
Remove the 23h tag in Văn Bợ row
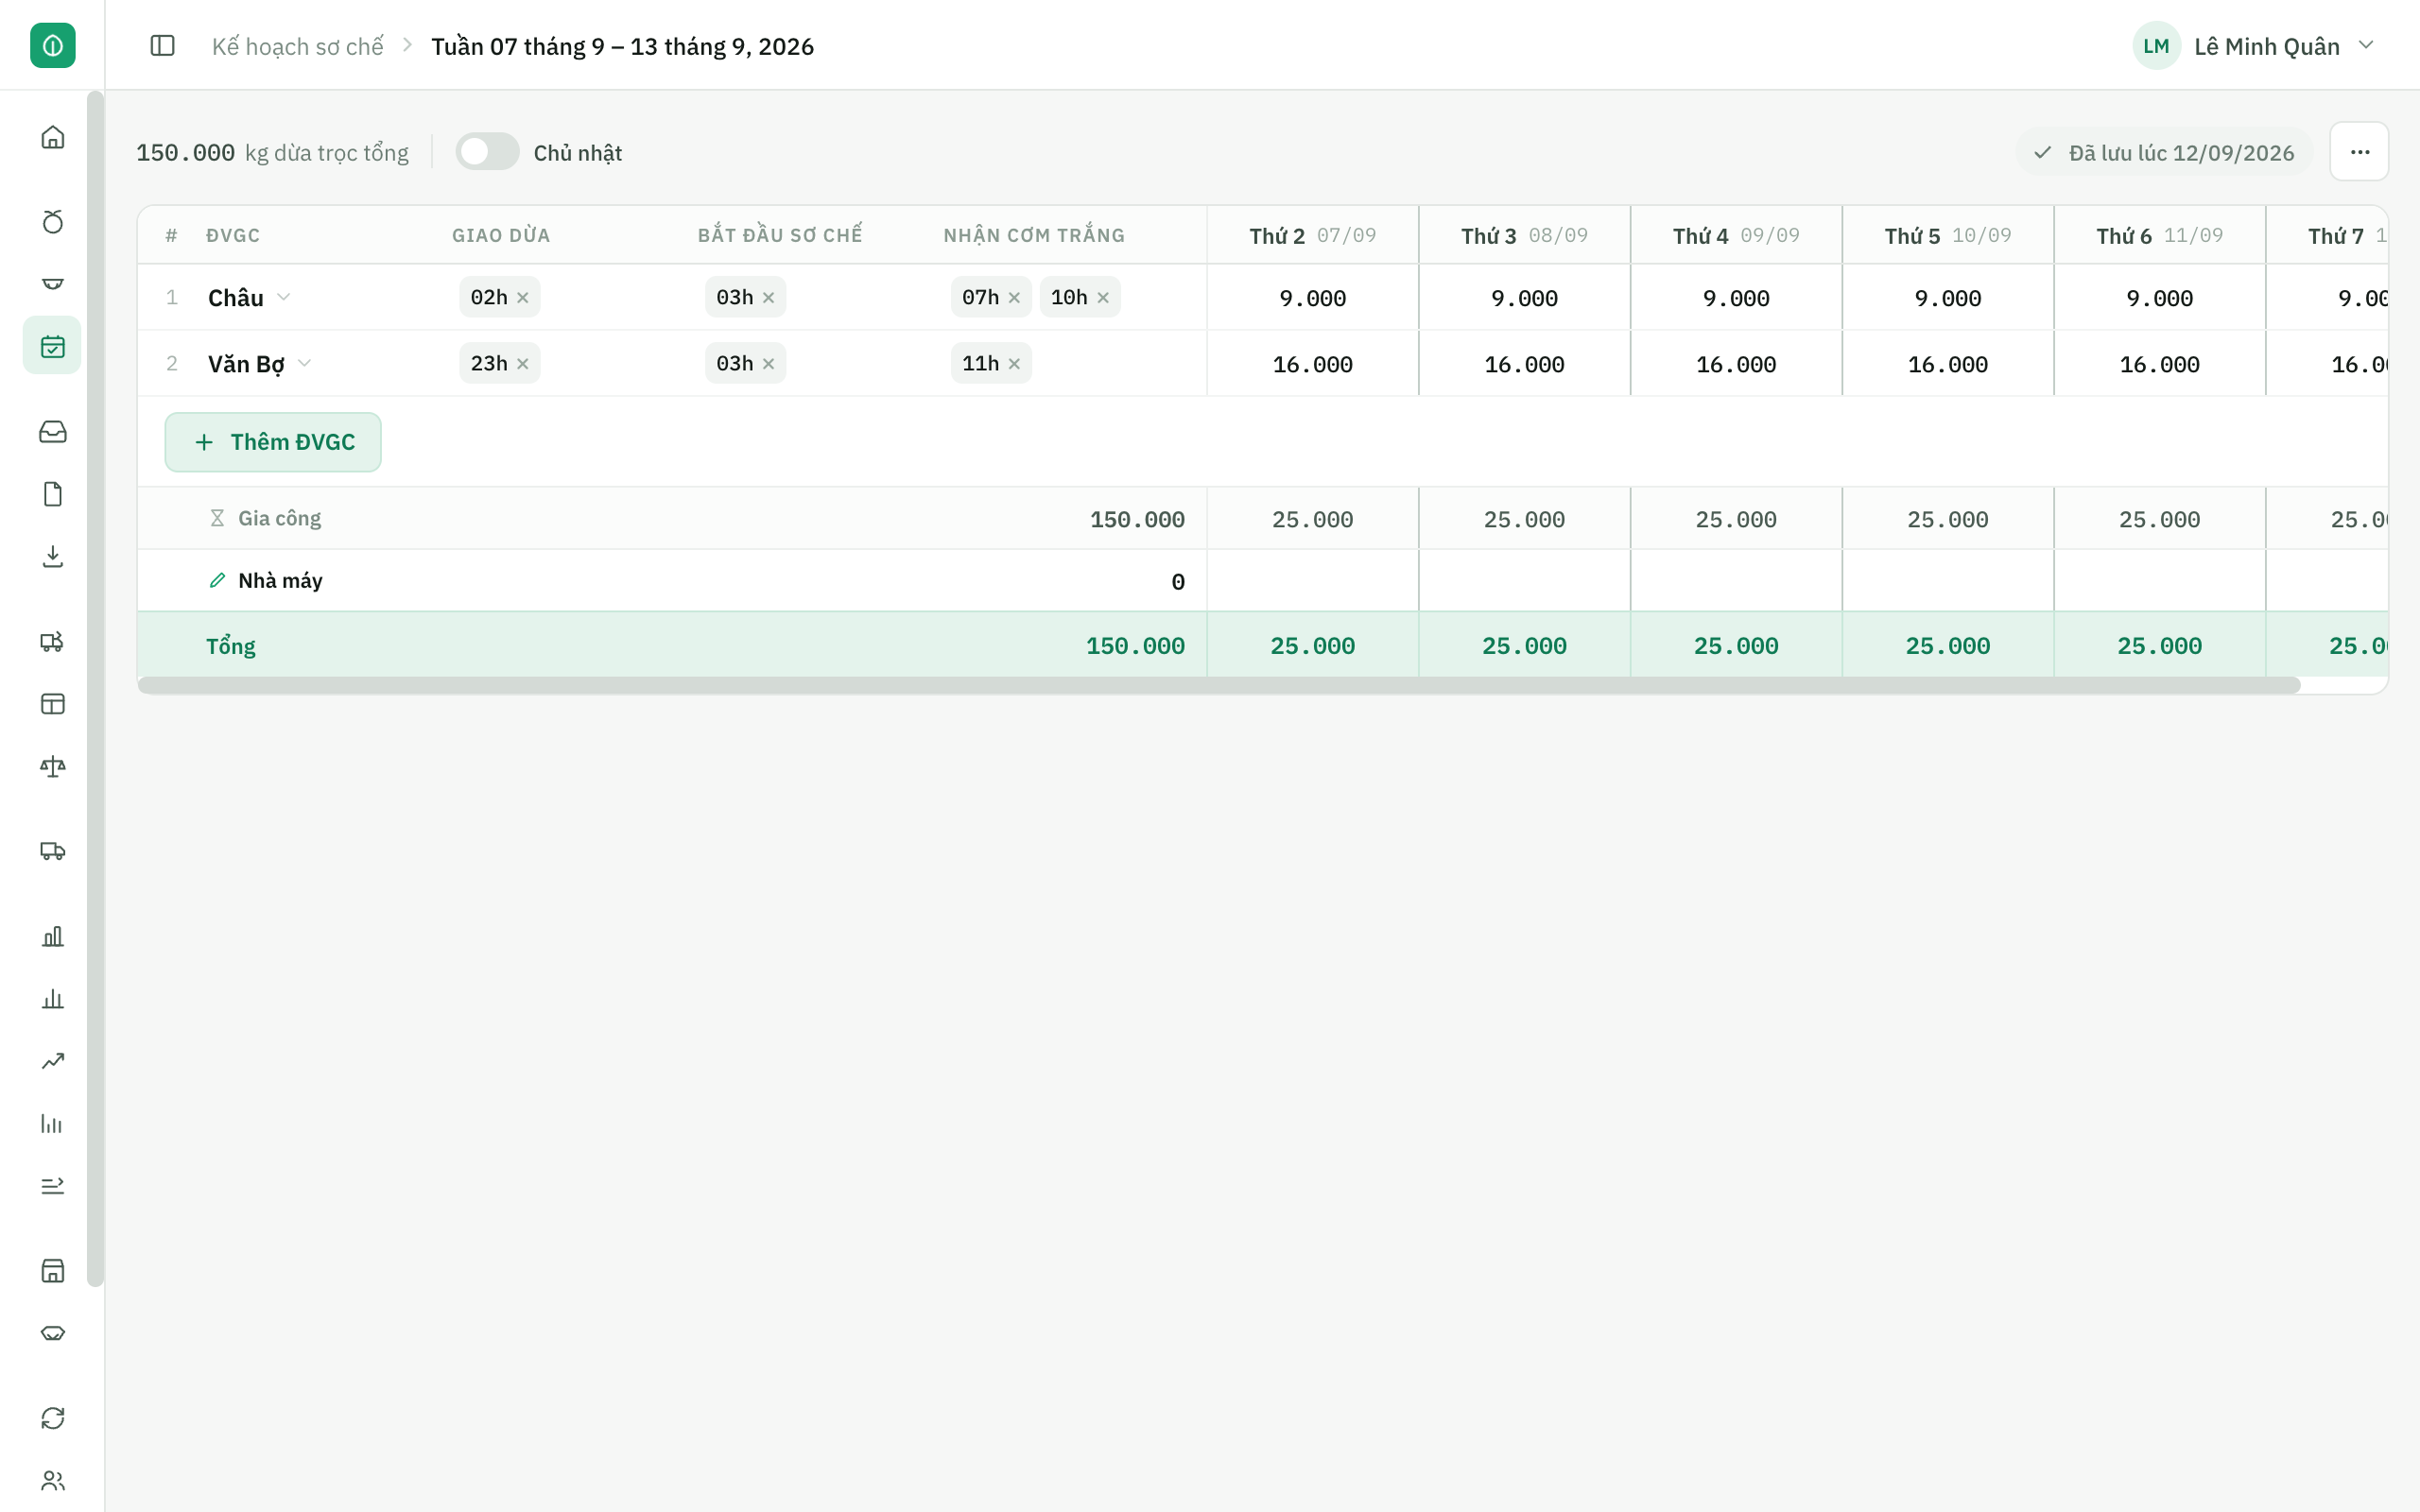(523, 364)
